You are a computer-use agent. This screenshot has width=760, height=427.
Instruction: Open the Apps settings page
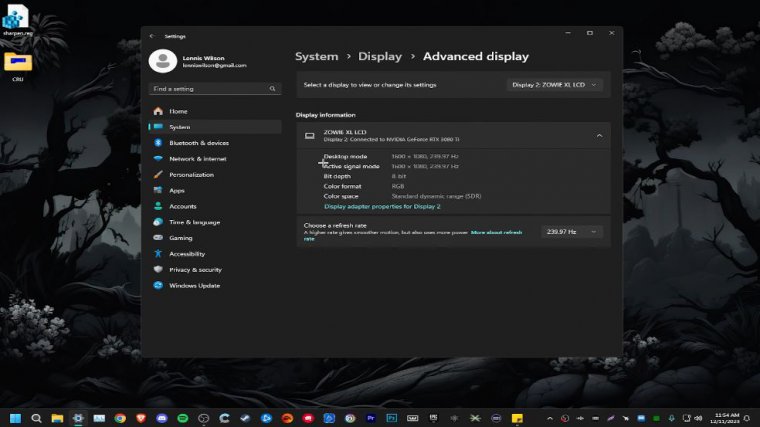[177, 190]
